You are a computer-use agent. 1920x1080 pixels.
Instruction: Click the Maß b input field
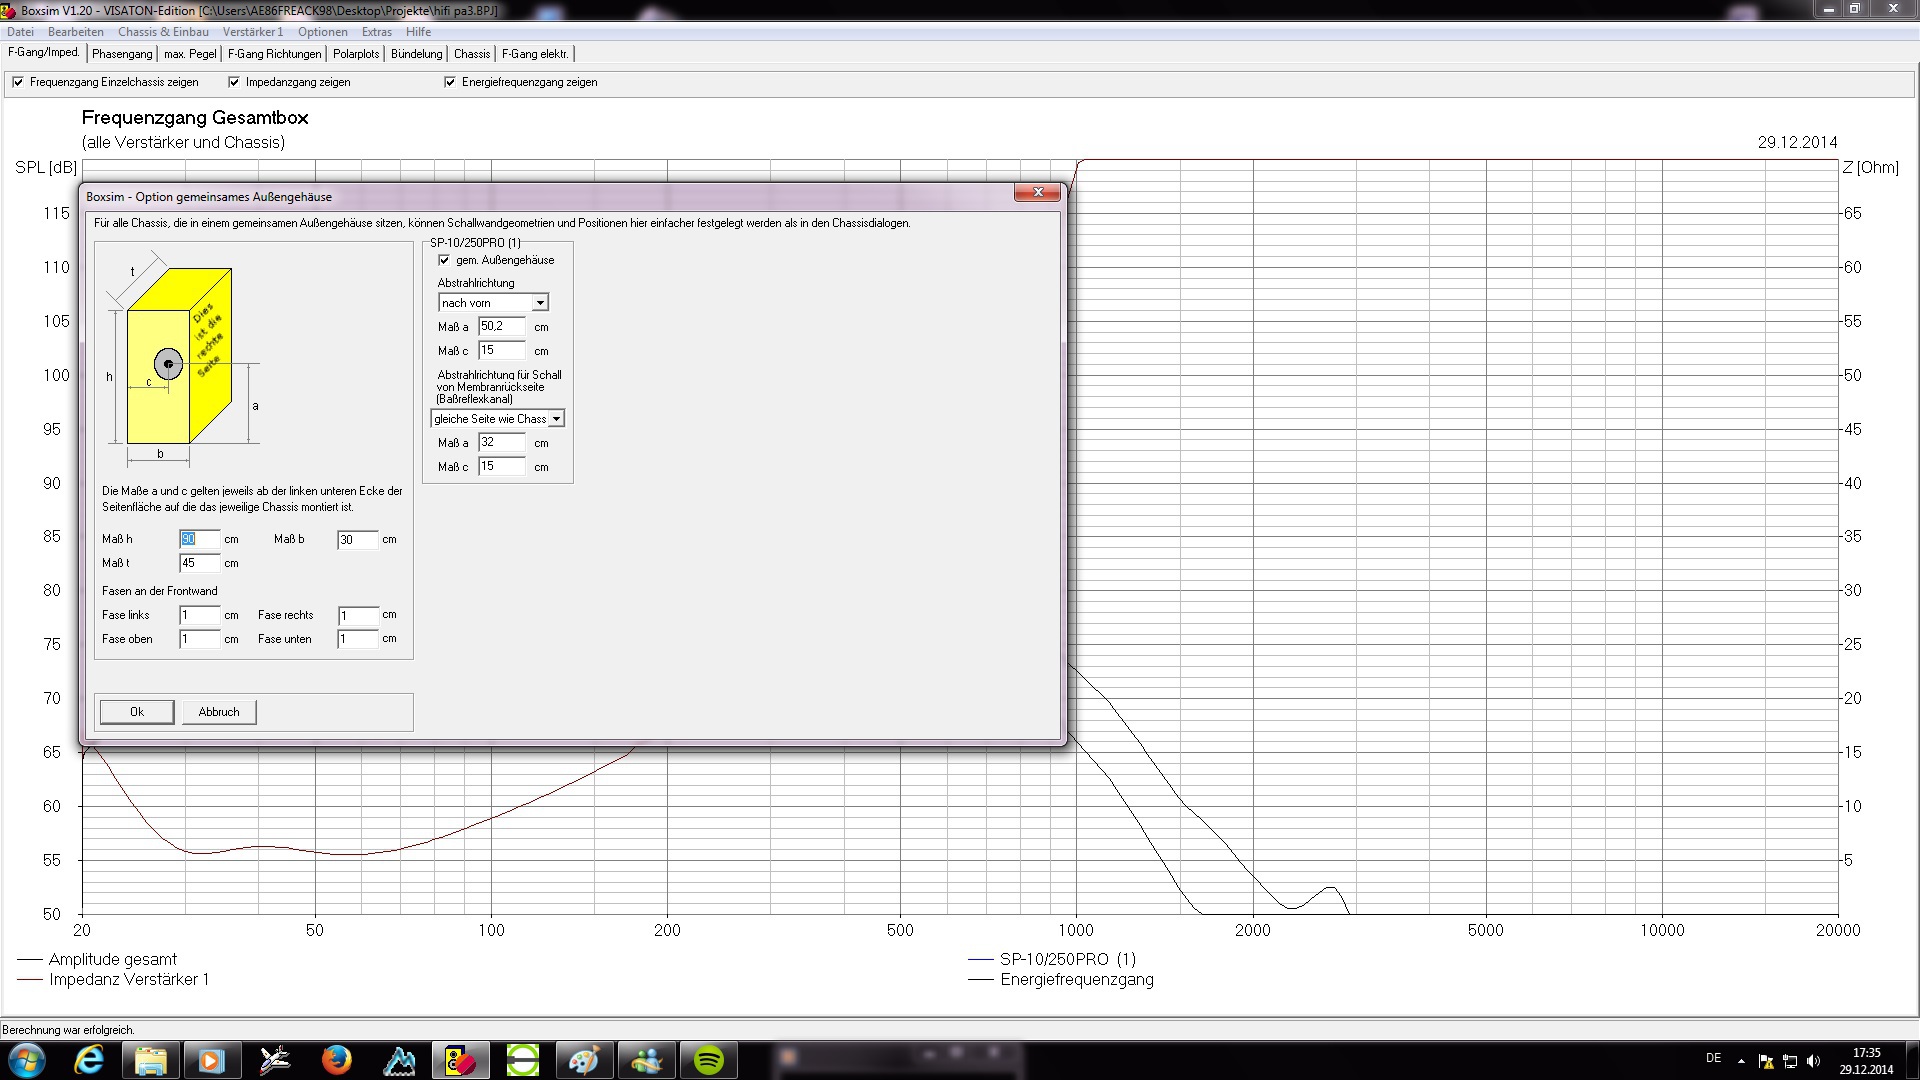(x=356, y=540)
